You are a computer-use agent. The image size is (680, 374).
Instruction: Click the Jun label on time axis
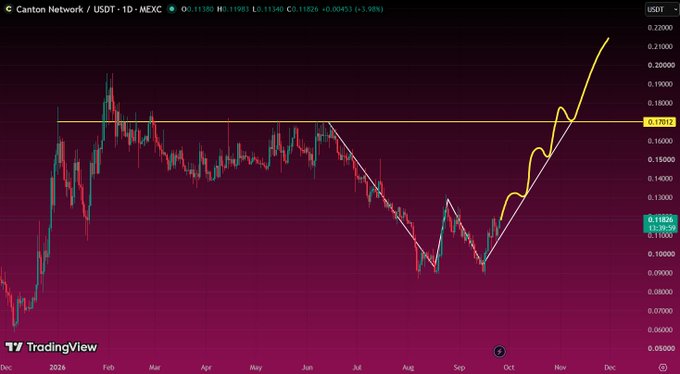pos(307,367)
